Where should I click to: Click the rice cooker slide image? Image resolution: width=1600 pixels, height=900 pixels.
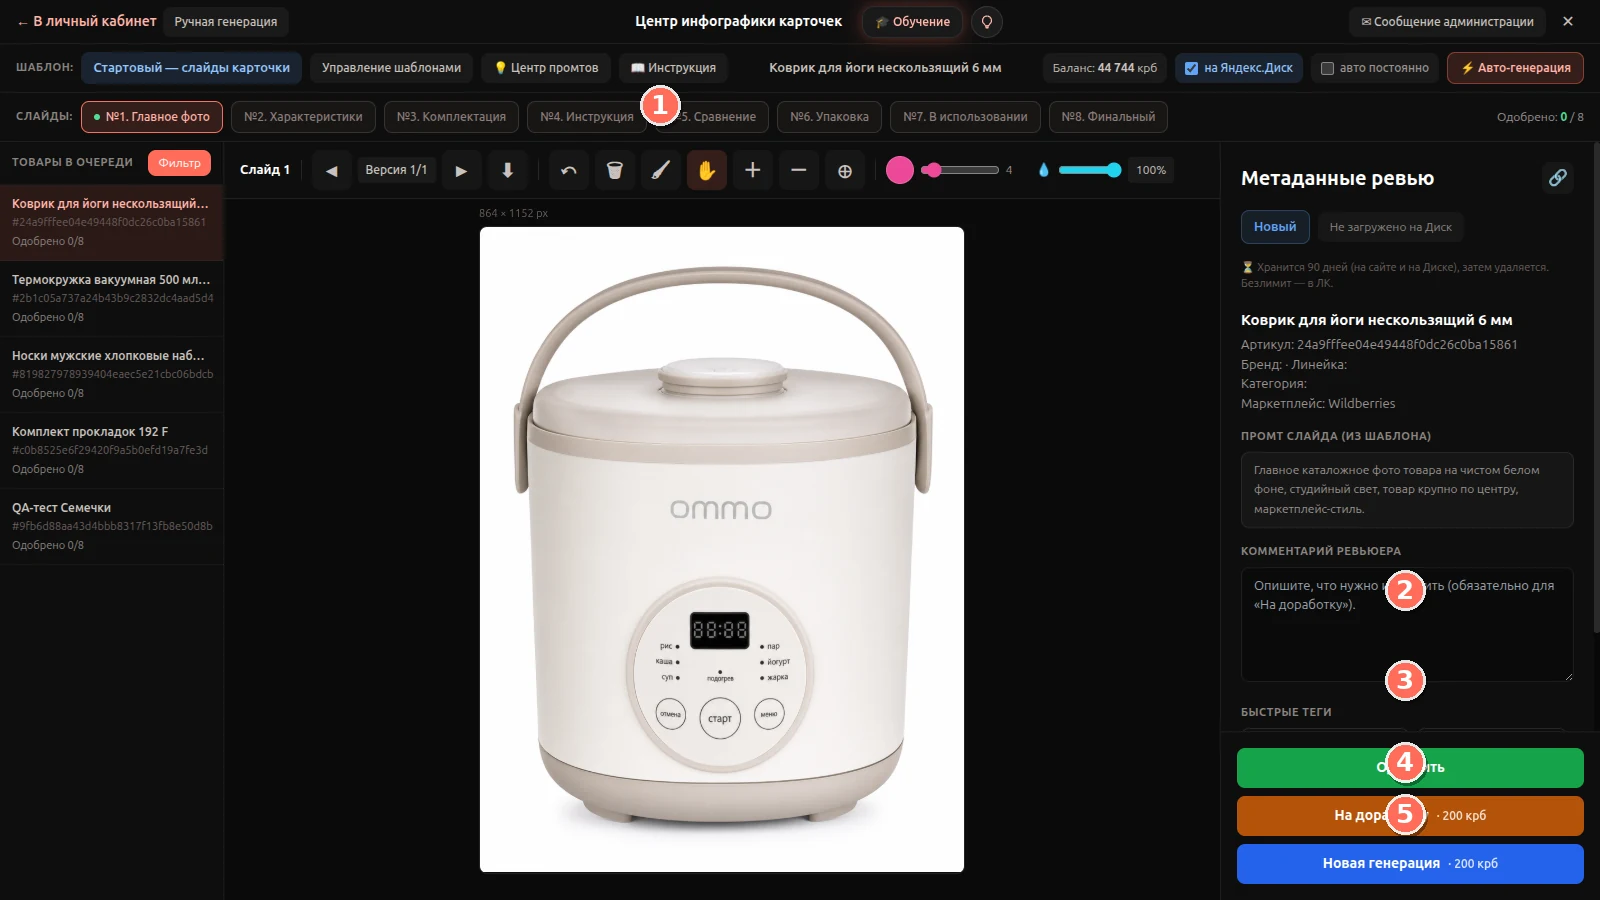click(722, 549)
